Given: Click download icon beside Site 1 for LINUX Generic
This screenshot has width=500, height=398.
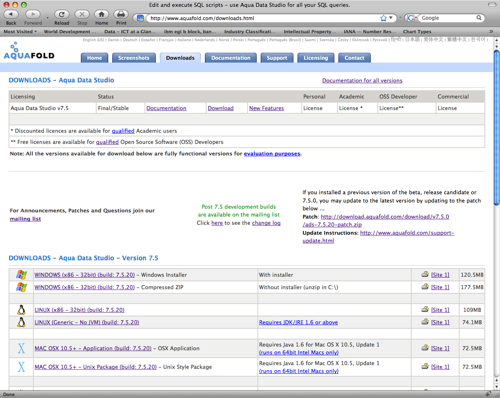Looking at the screenshot, I should 425,322.
